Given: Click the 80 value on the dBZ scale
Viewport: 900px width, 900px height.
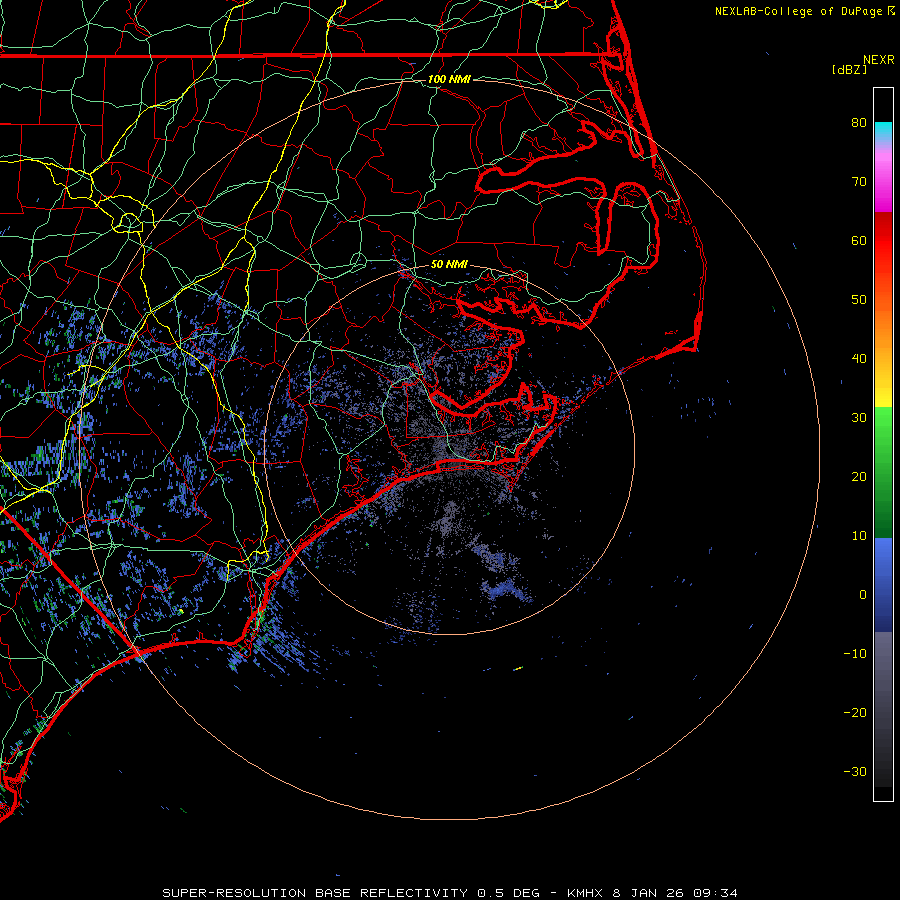Looking at the screenshot, I should pyautogui.click(x=859, y=122).
